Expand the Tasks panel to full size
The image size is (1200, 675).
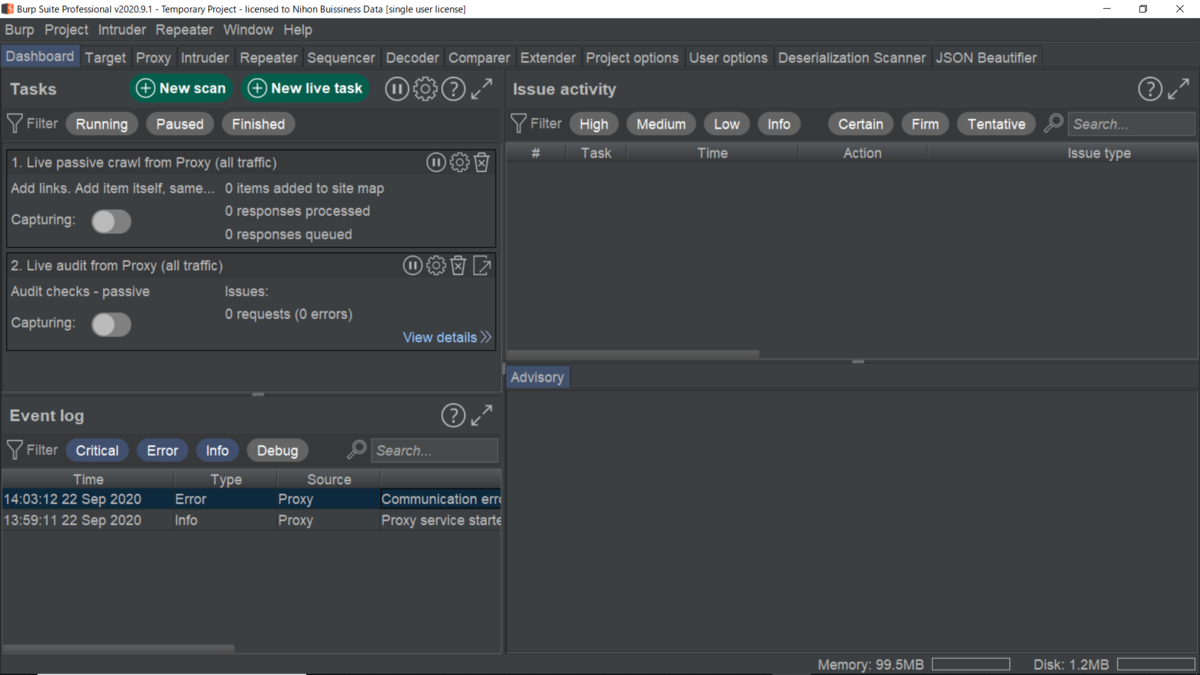coord(482,89)
